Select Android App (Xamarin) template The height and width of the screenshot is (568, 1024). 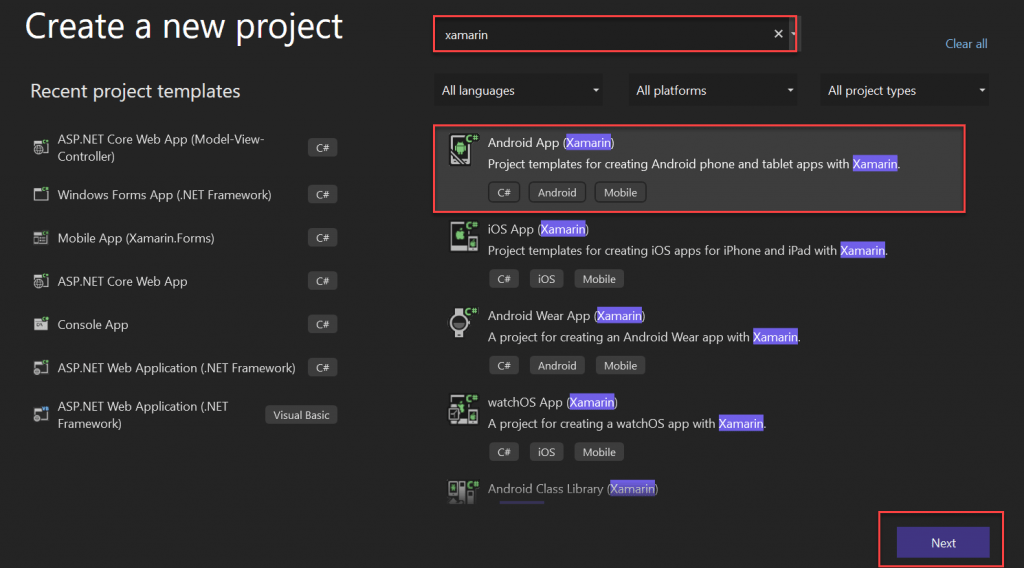[x=699, y=168]
